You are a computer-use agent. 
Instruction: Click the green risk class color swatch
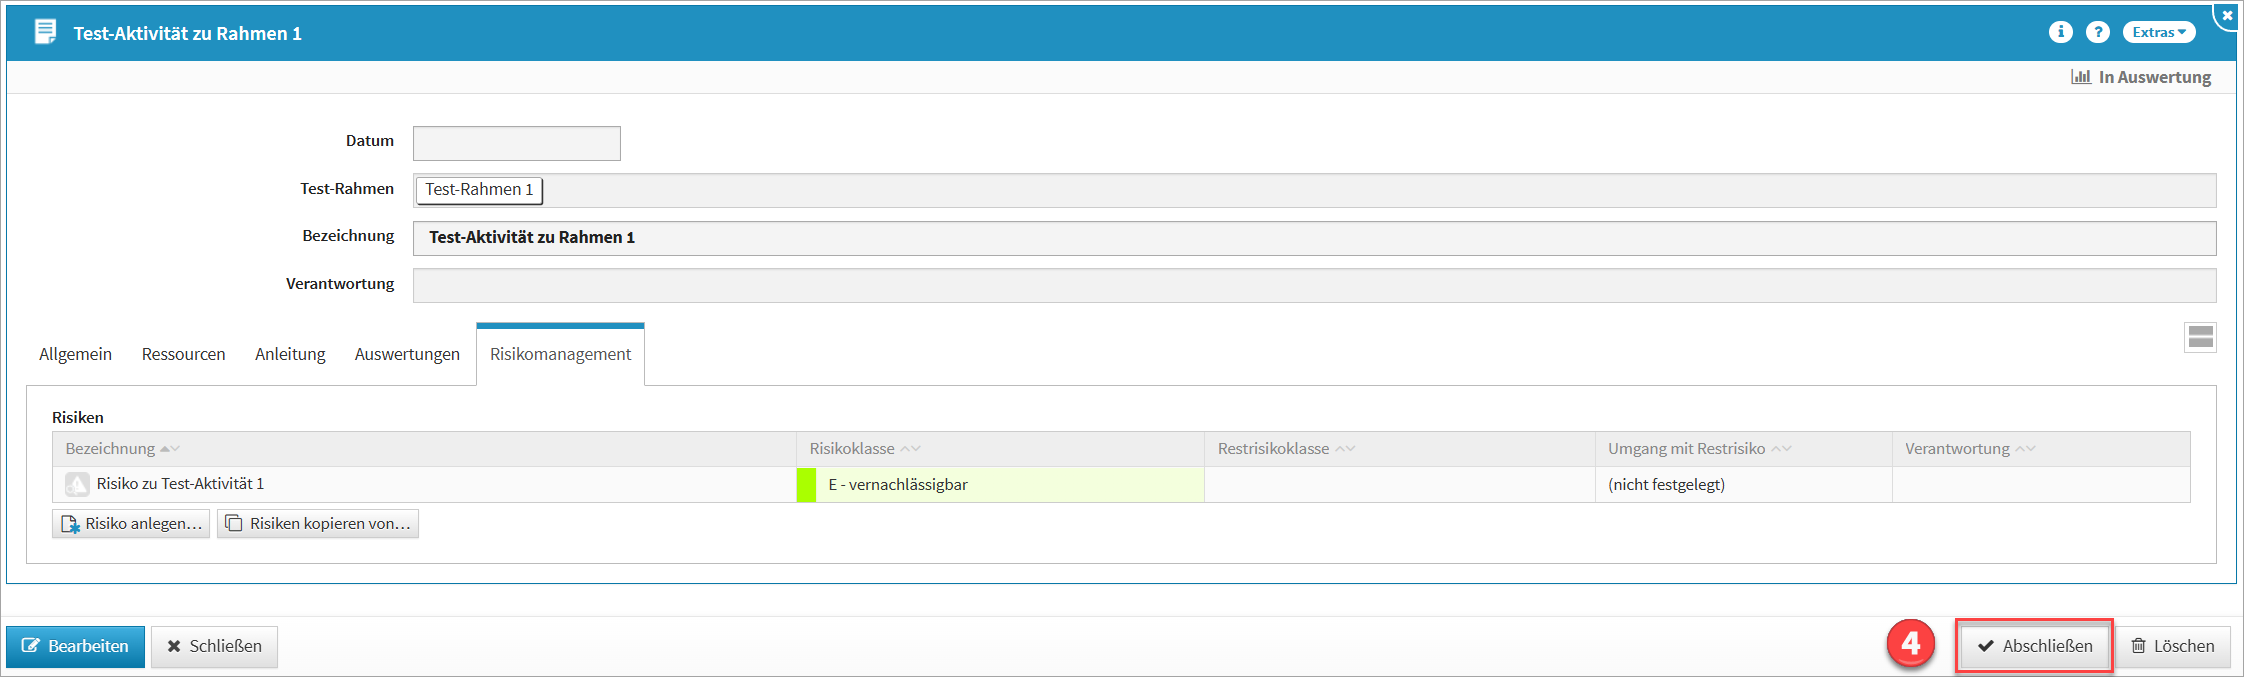click(806, 485)
